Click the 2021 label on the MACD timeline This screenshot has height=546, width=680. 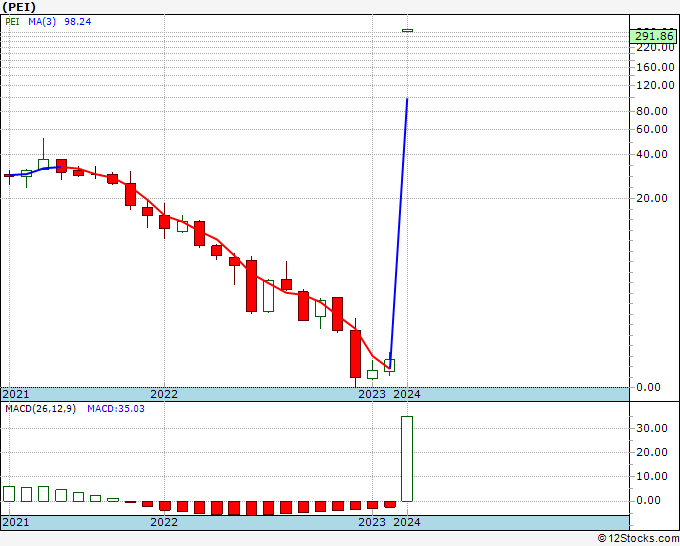point(16,522)
